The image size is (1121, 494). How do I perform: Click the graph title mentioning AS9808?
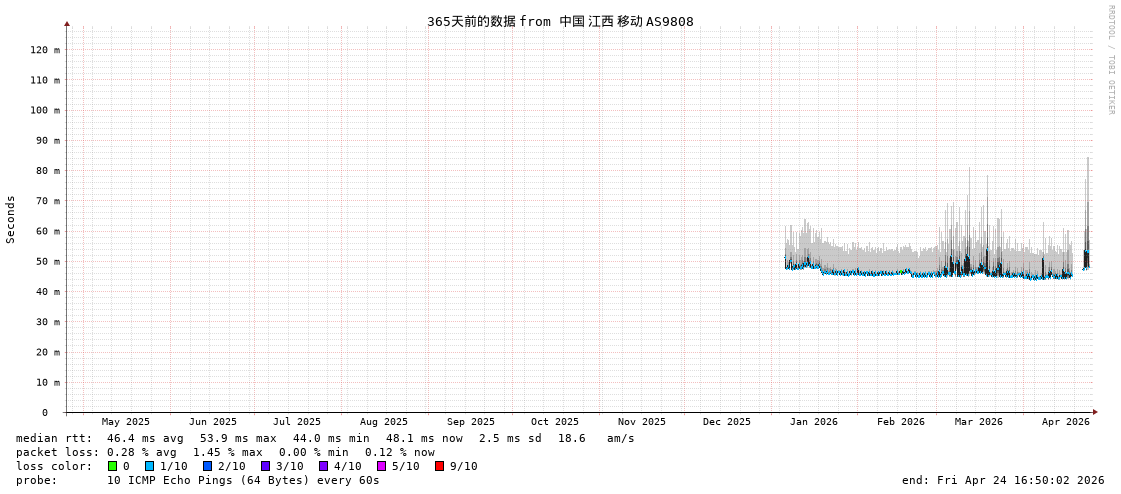coord(560,21)
